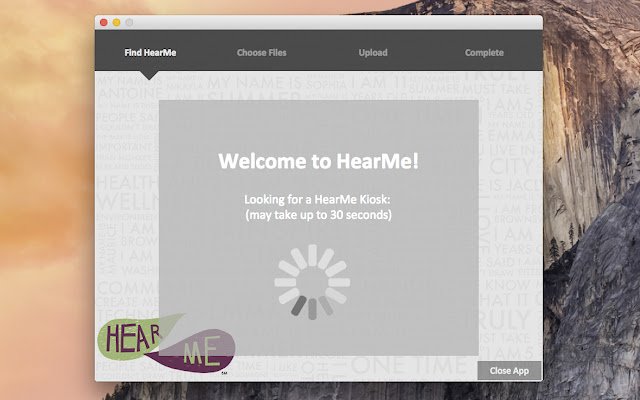The height and width of the screenshot is (400, 640).
Task: Click the Close App button
Action: click(509, 371)
